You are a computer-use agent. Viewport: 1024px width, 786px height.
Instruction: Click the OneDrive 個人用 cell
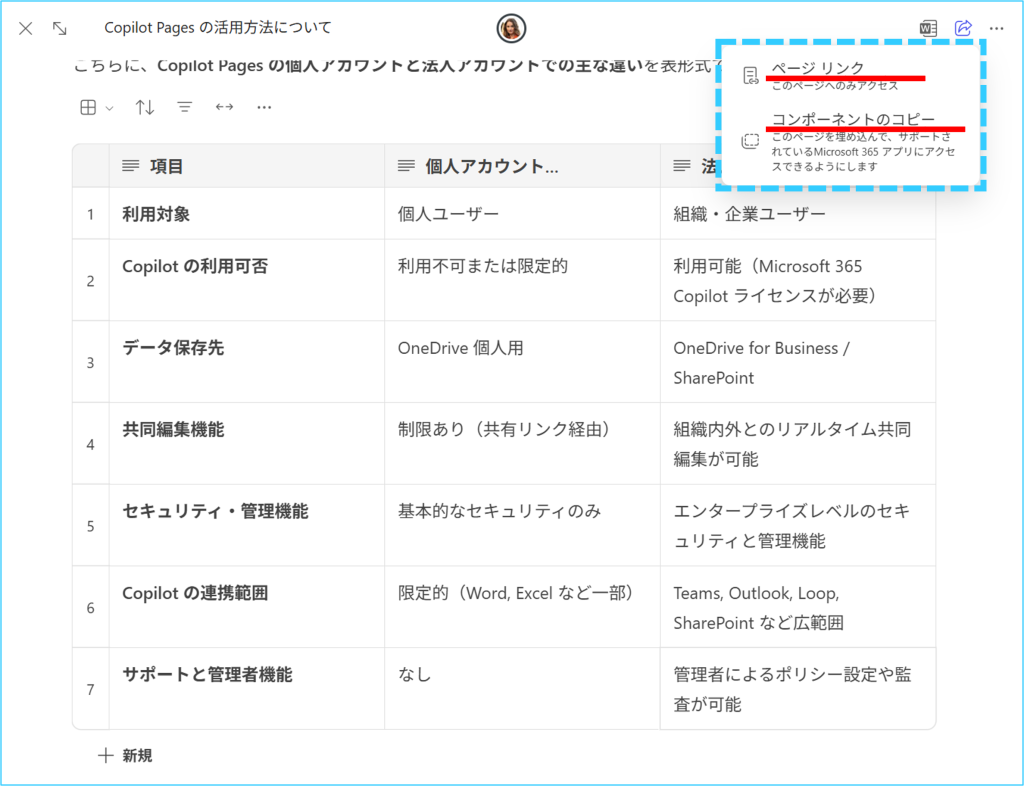coord(522,362)
